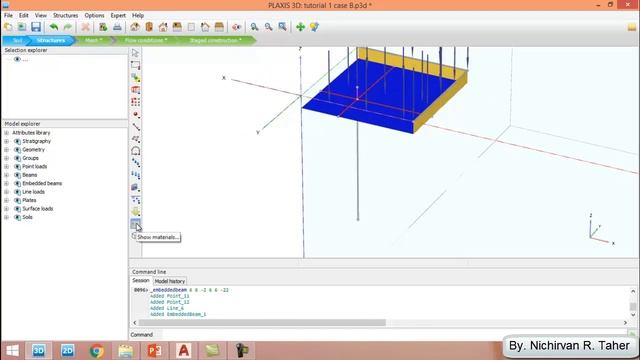Screen dimensions: 640x360
Task: Click the Show materials icon
Action: point(136,224)
